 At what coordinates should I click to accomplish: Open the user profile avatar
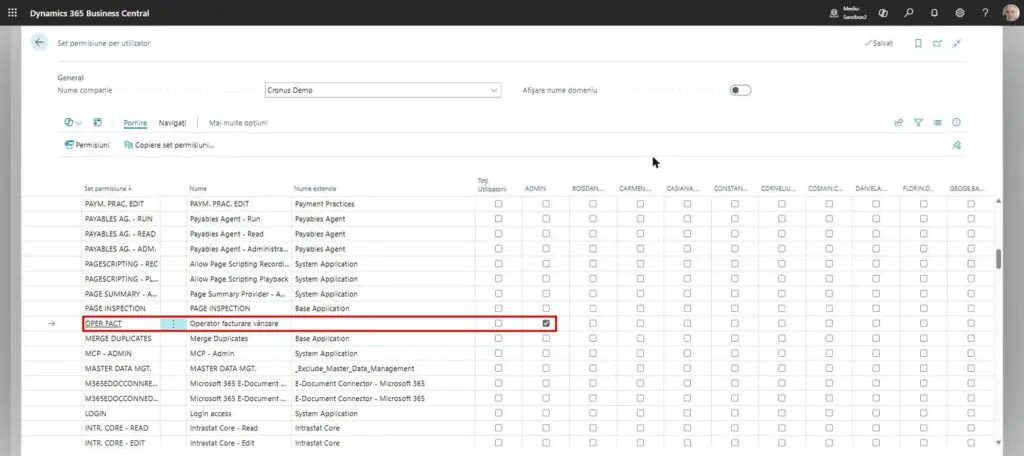pos(1010,13)
